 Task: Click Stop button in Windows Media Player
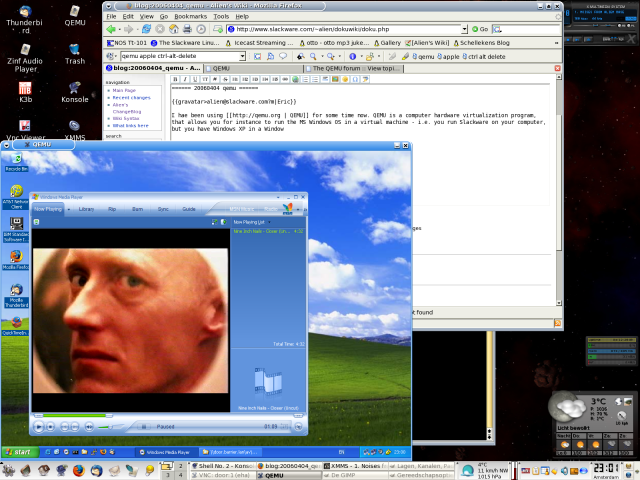point(50,427)
